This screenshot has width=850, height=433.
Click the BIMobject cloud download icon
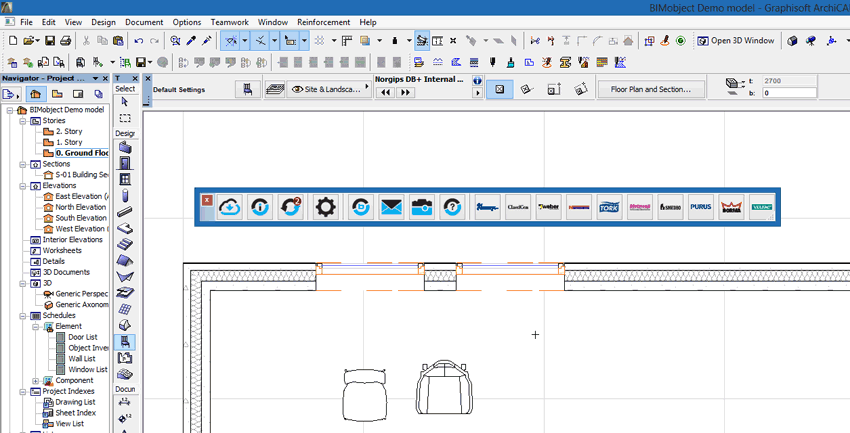[x=230, y=207]
